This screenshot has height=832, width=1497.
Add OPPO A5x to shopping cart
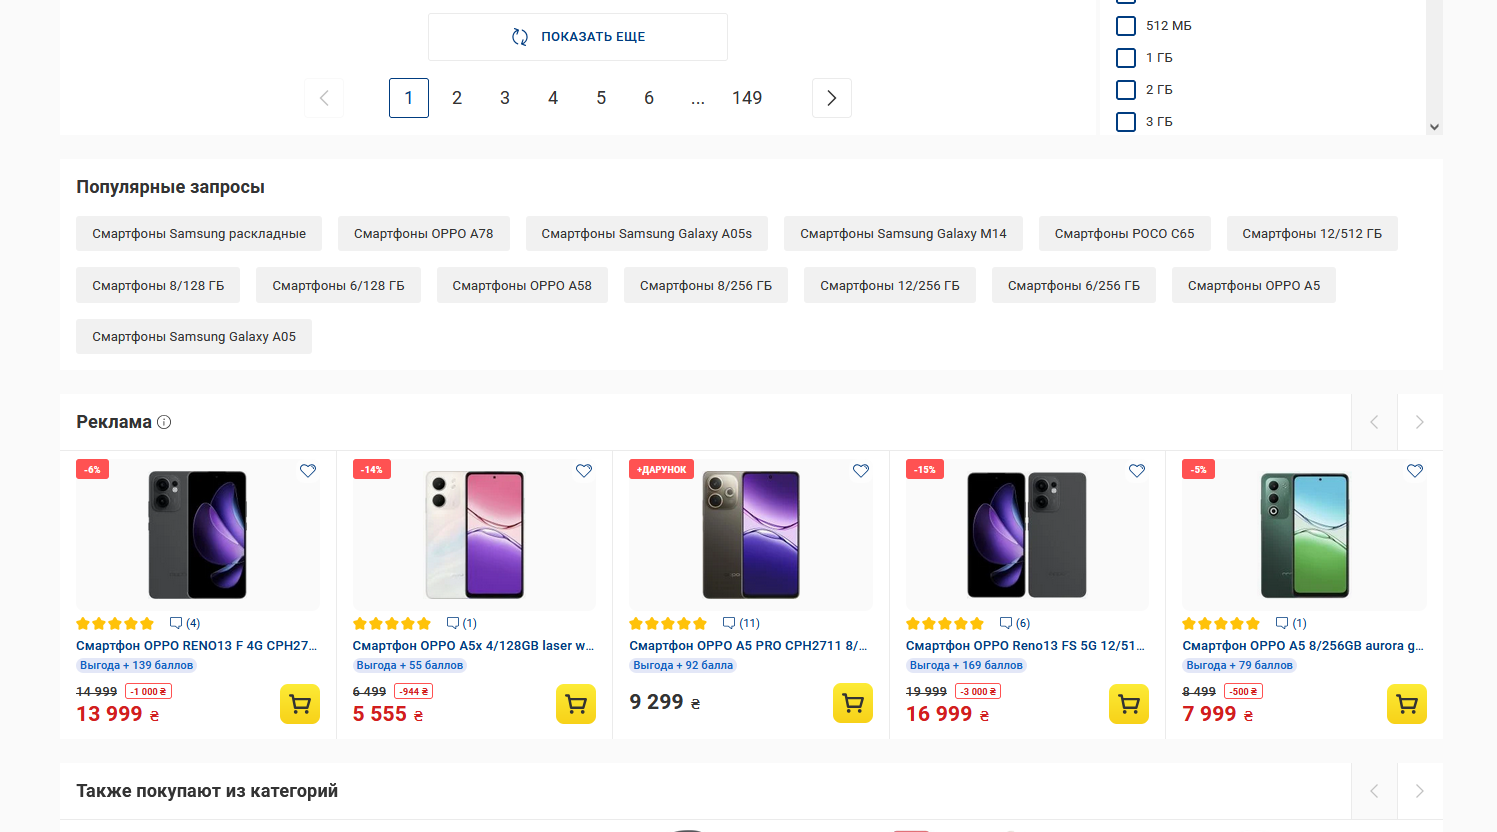pos(575,704)
